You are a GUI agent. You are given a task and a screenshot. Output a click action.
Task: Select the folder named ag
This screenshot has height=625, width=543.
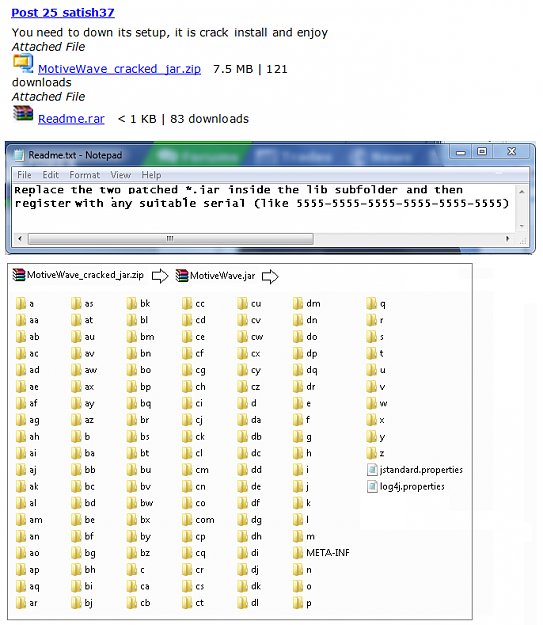28,420
